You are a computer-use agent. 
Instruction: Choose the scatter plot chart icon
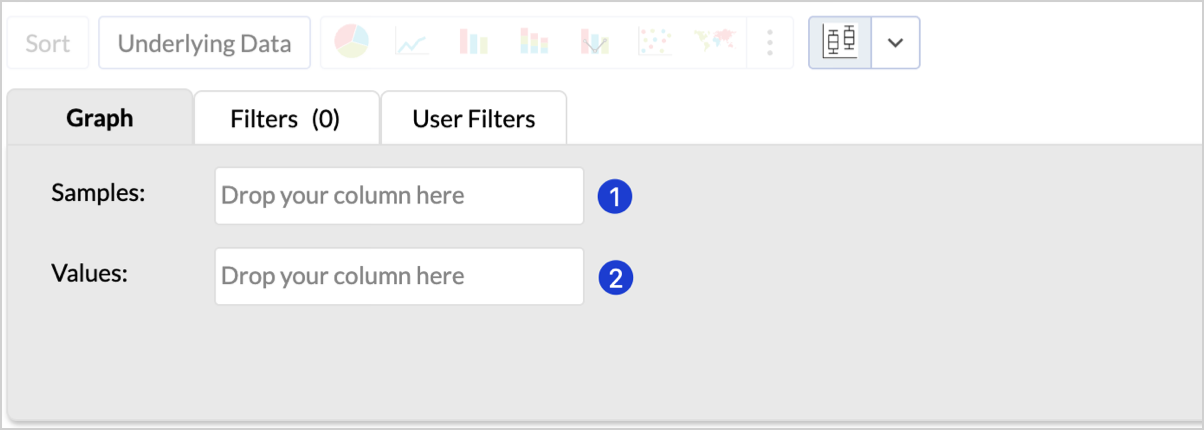[x=654, y=42]
